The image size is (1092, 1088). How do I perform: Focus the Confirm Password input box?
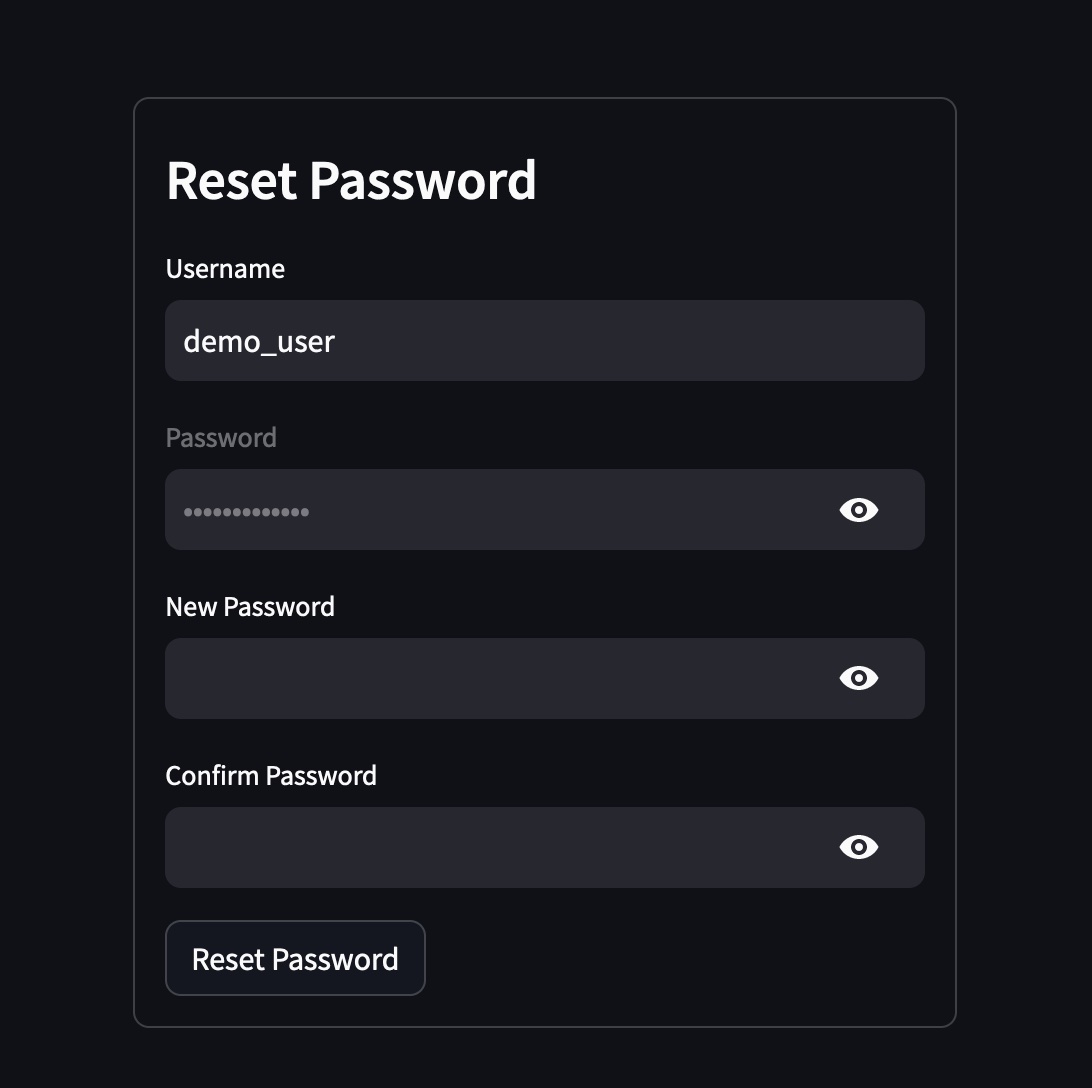point(500,847)
